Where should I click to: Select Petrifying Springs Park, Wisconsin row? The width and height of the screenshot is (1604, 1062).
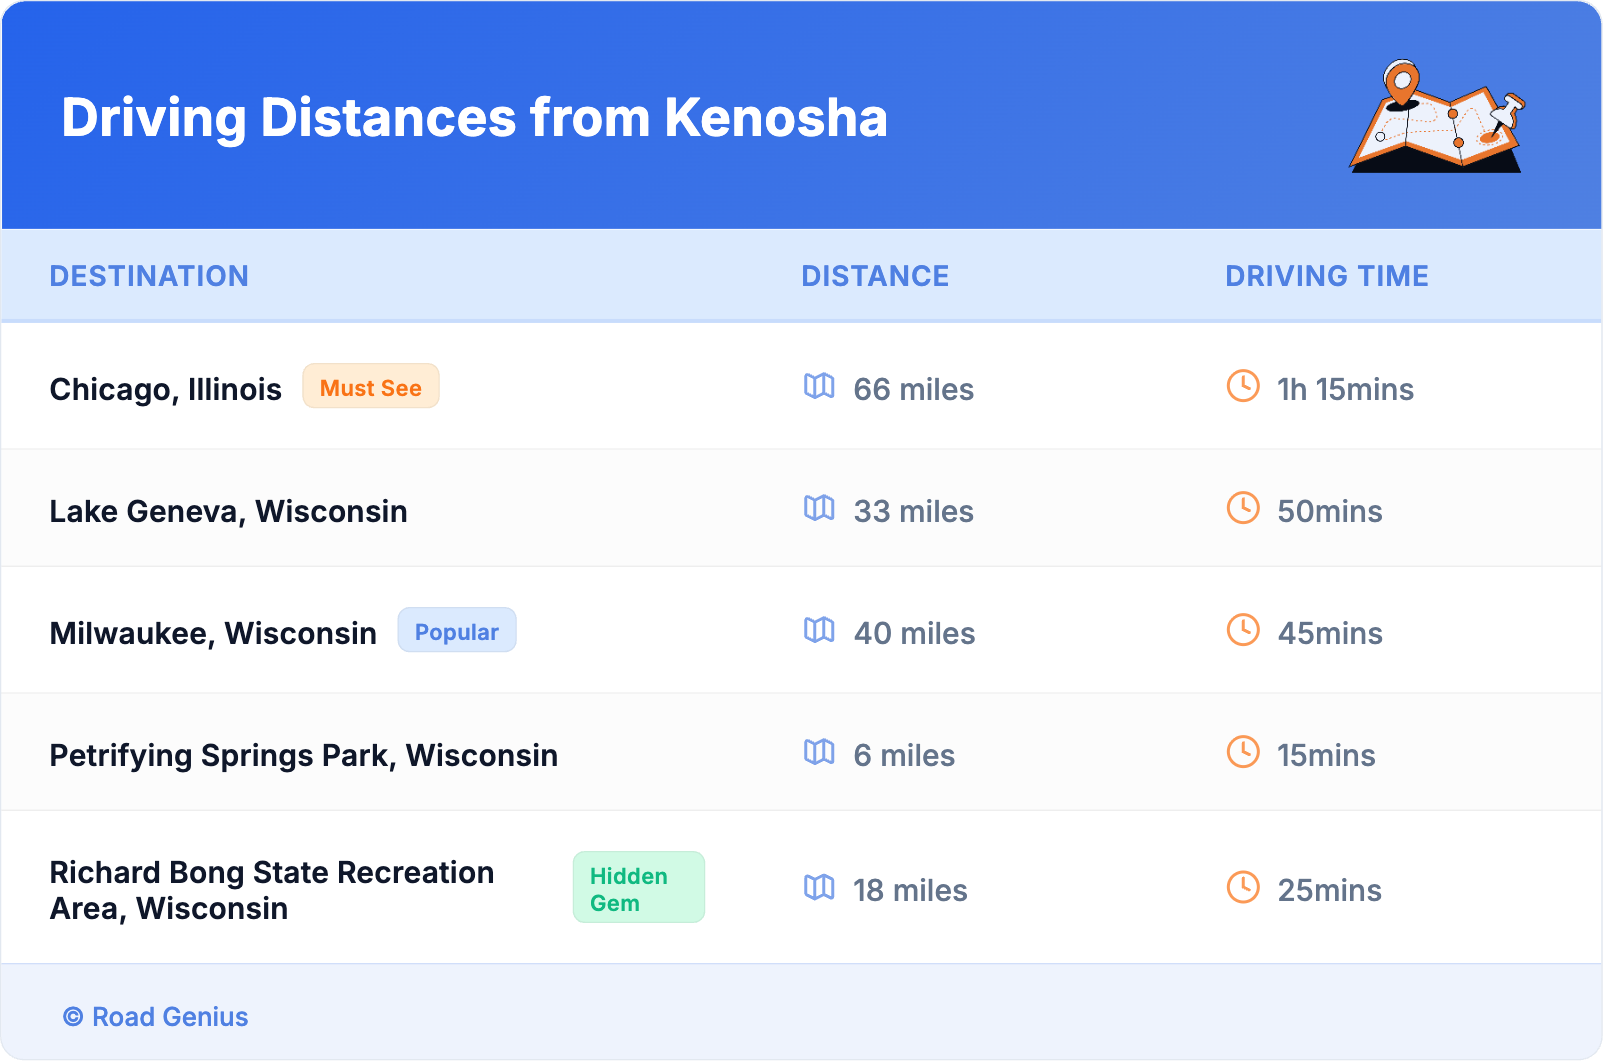(304, 755)
